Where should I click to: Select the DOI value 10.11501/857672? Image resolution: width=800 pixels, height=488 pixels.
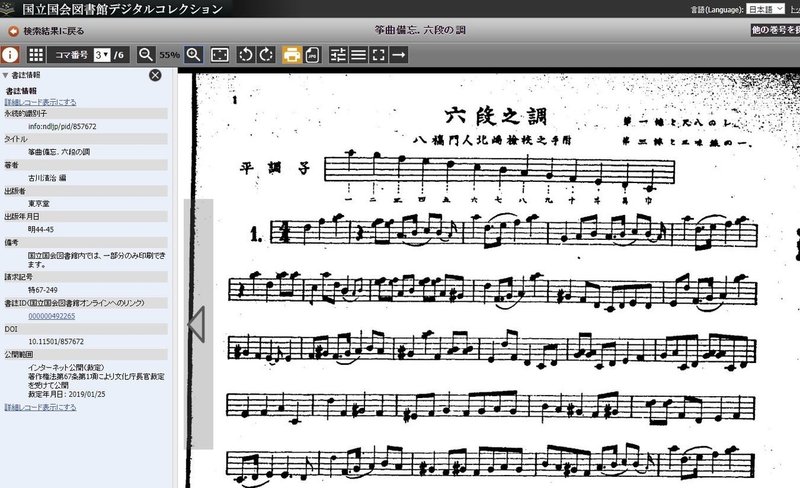(x=56, y=341)
